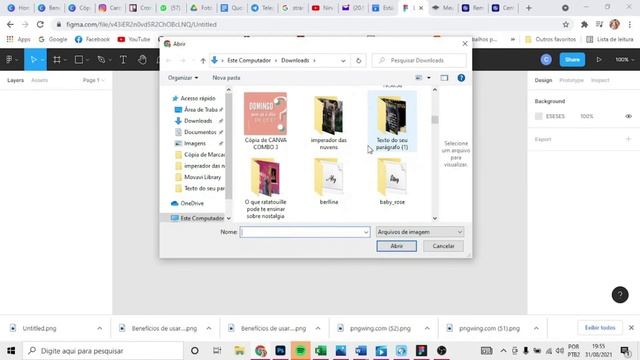
Task: Click the user avatar C in Figma
Action: click(546, 60)
